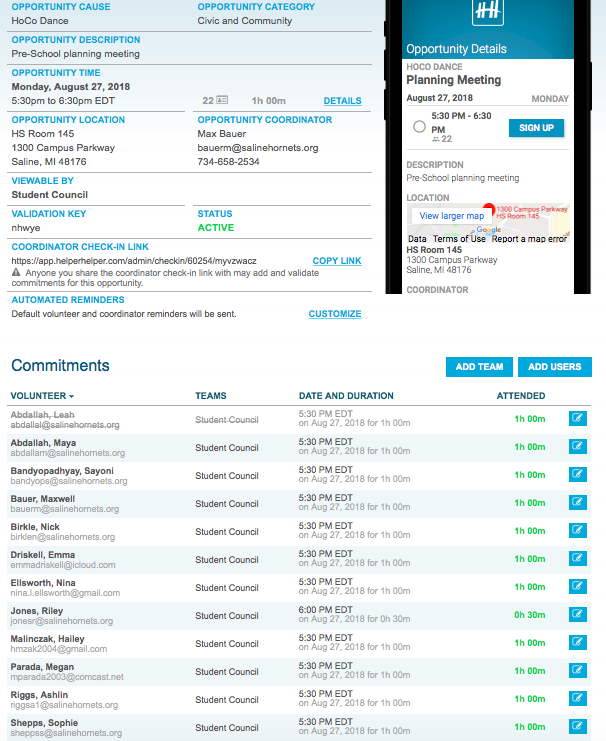Click the red map pin marker
This screenshot has width=606, height=741.
[x=489, y=209]
